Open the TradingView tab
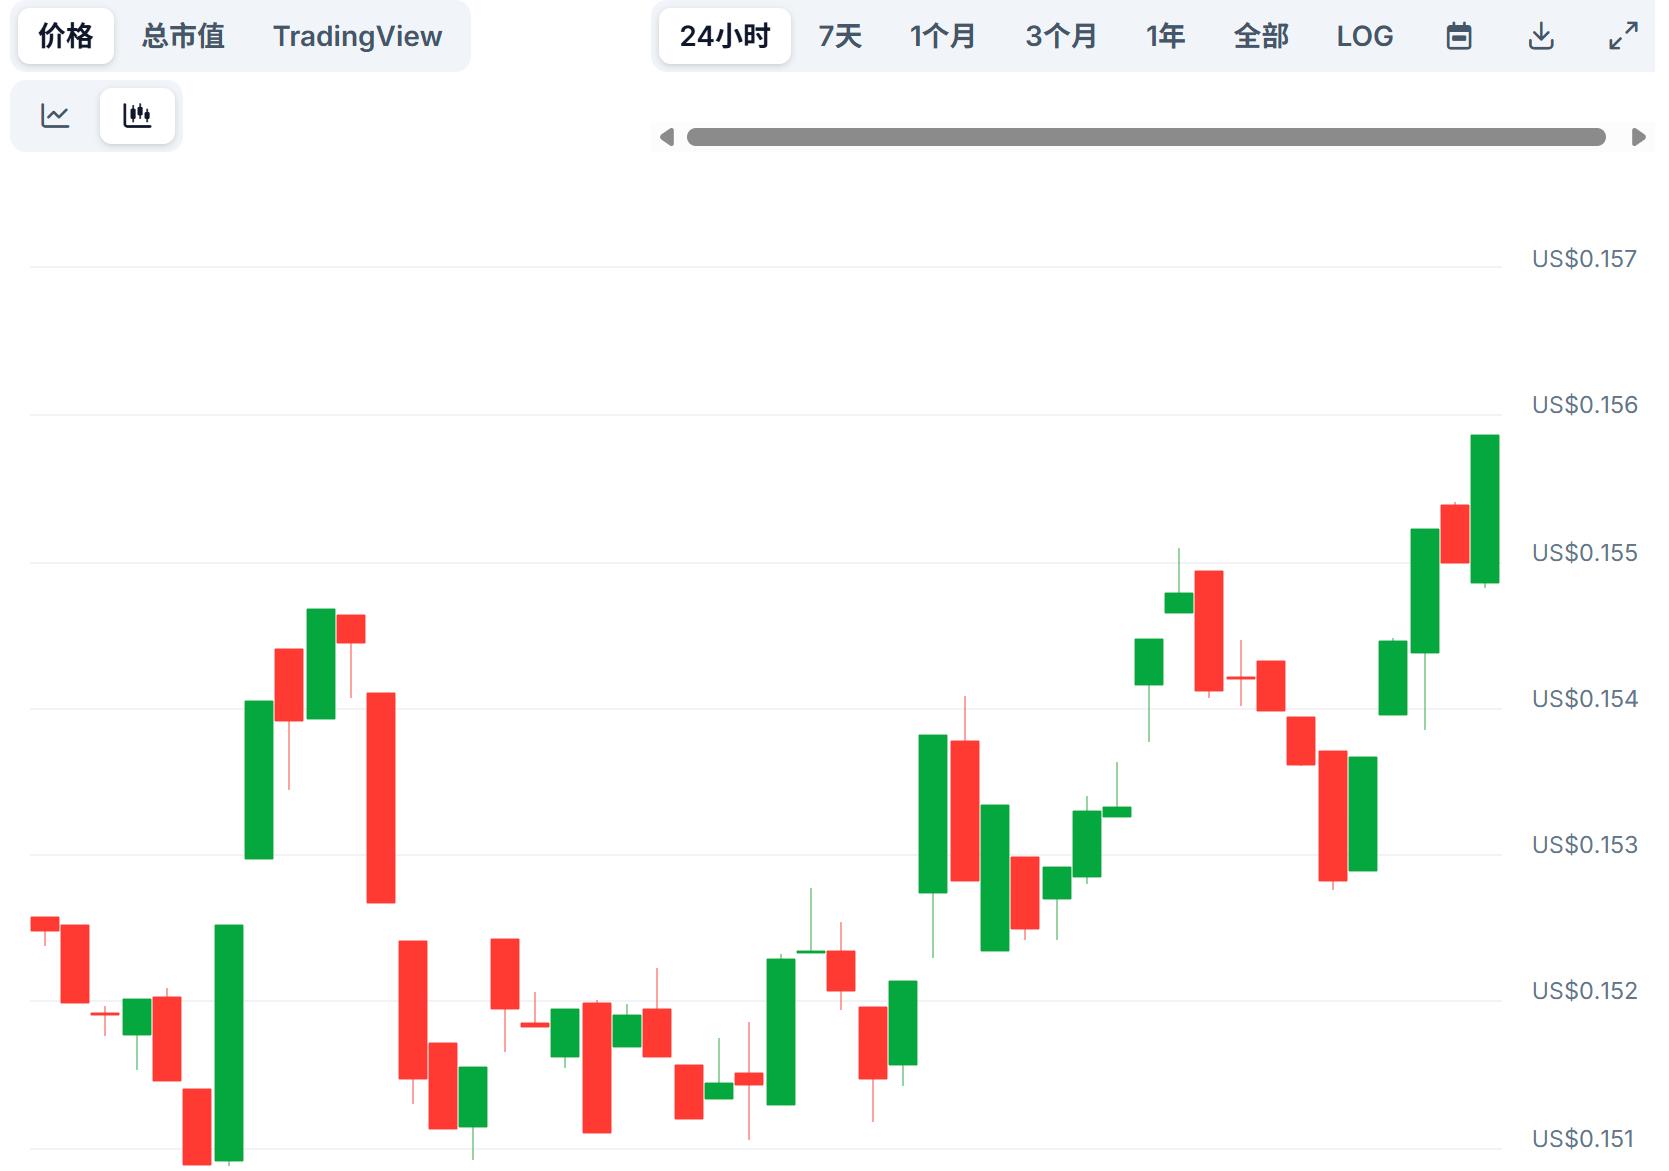1669x1171 pixels. 357,36
